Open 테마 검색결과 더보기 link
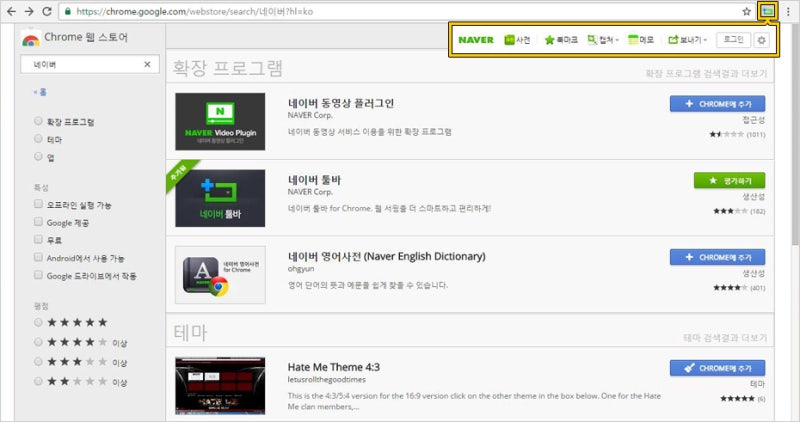The width and height of the screenshot is (800, 422). (725, 338)
